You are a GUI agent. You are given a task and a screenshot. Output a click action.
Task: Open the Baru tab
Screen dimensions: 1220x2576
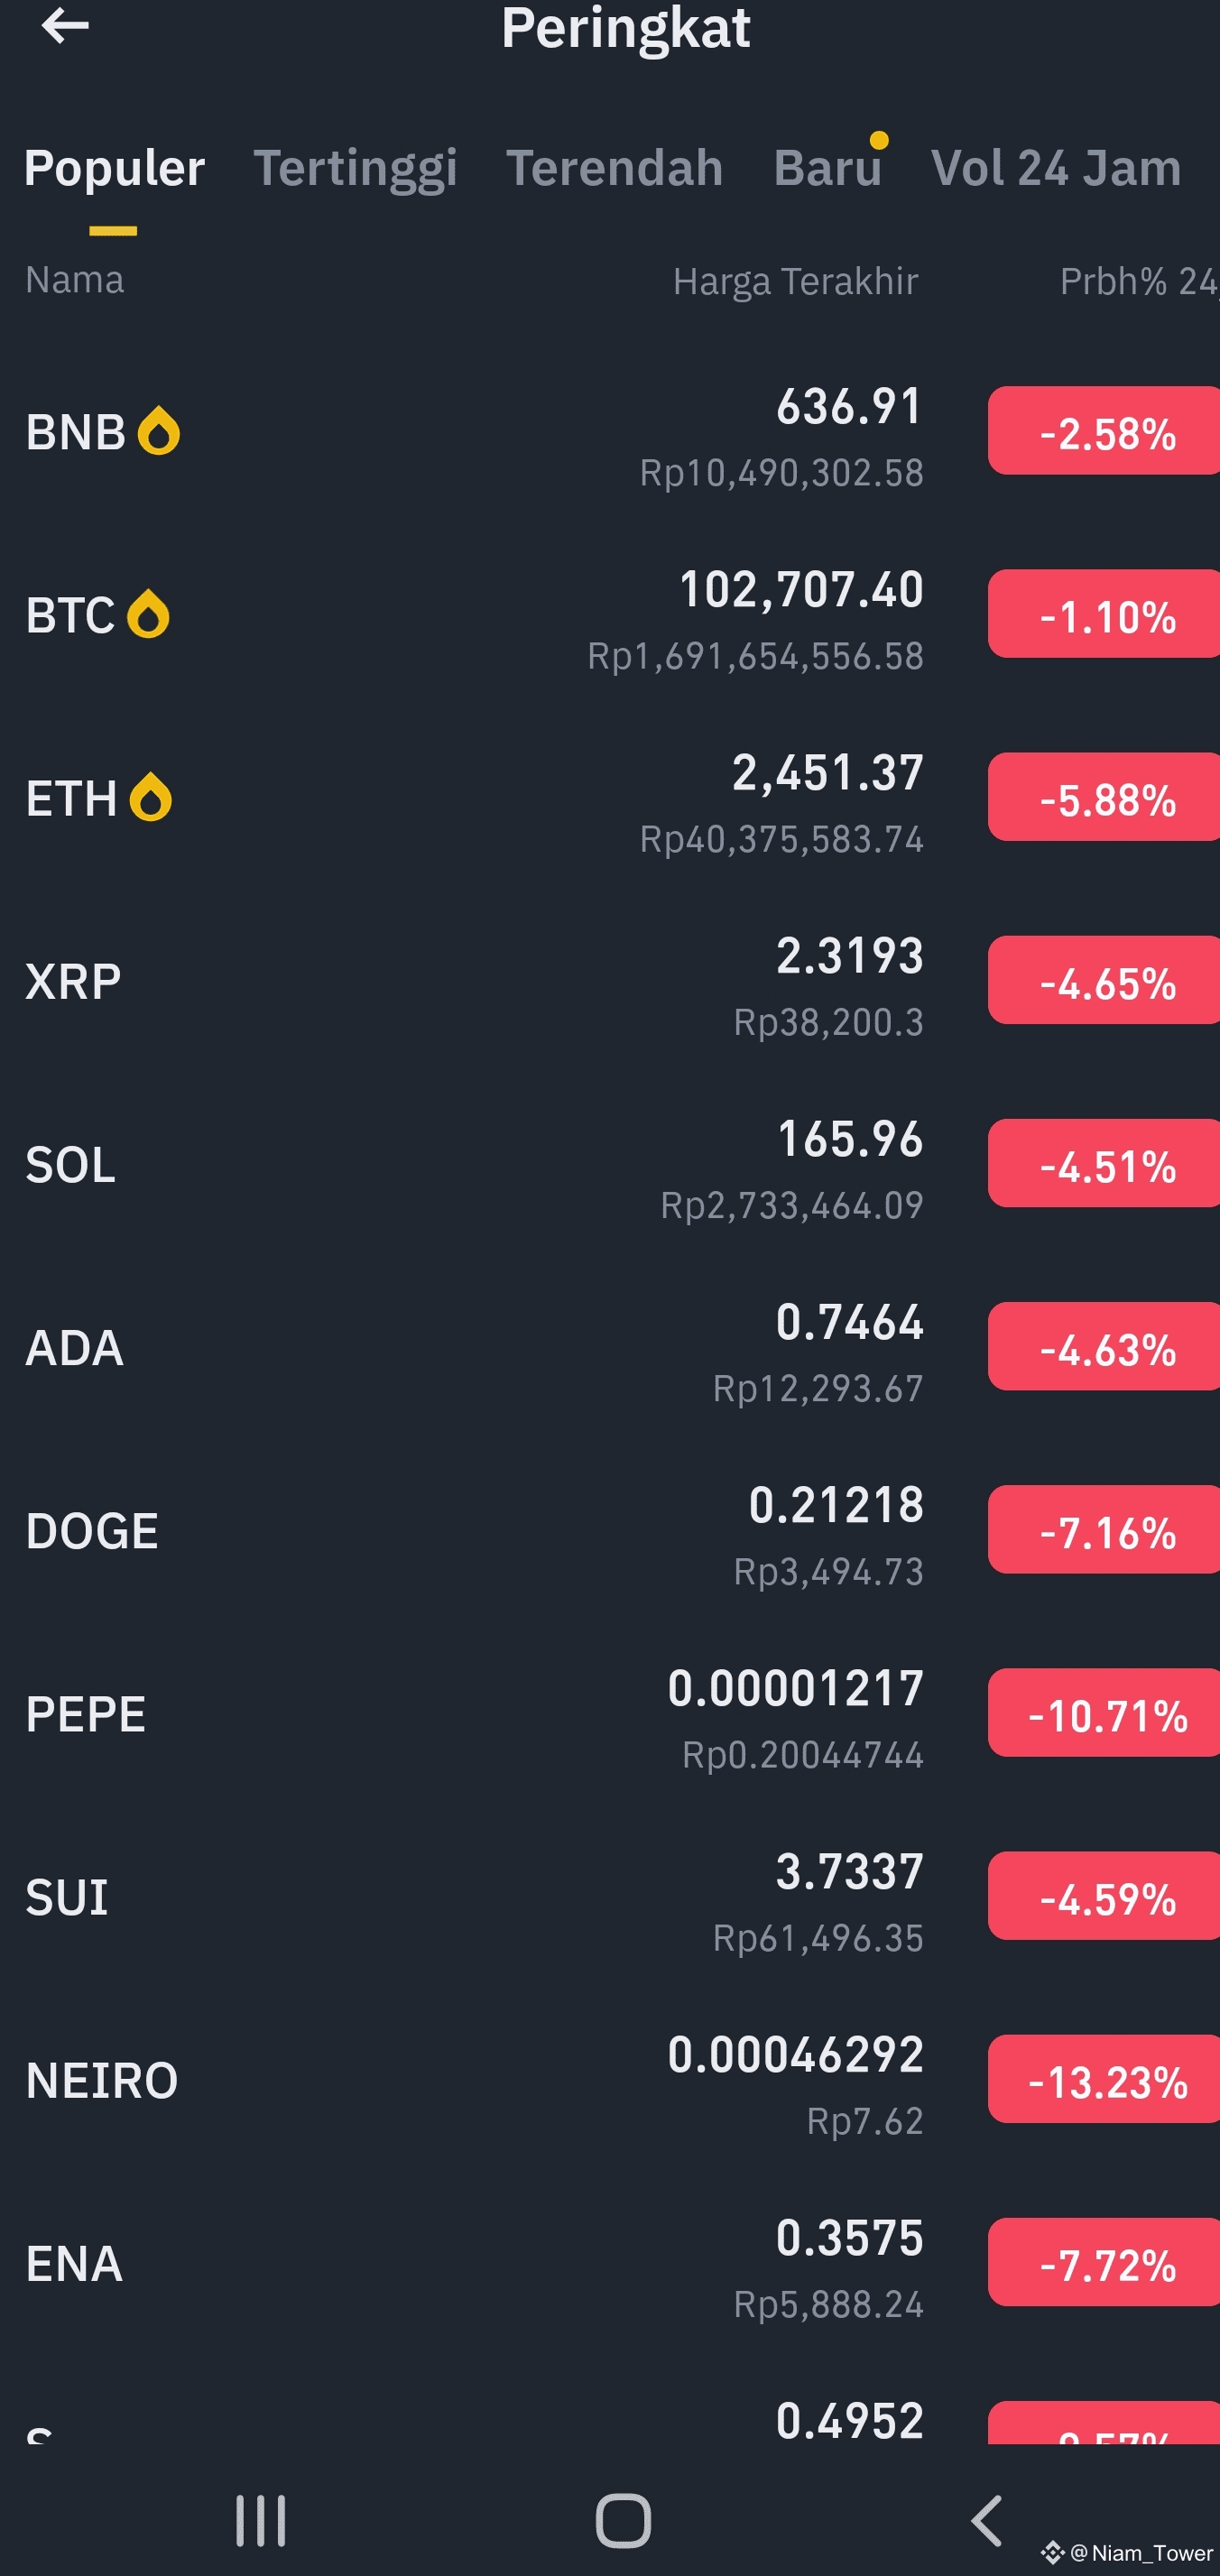coord(827,167)
